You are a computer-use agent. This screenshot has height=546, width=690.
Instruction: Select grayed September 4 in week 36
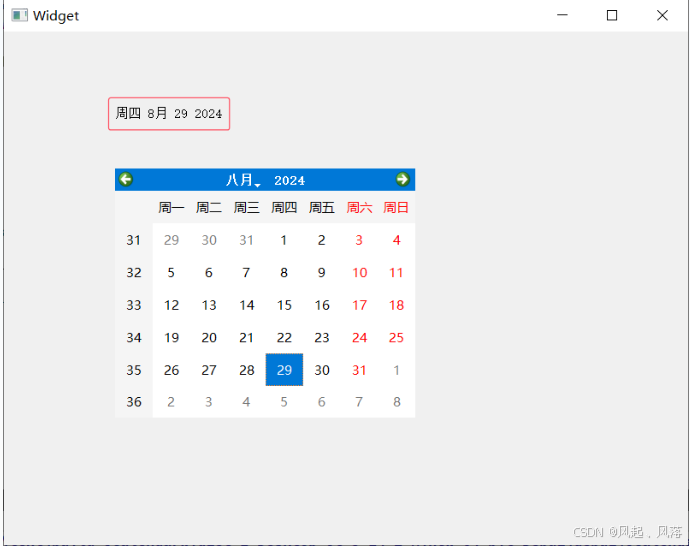coord(246,402)
